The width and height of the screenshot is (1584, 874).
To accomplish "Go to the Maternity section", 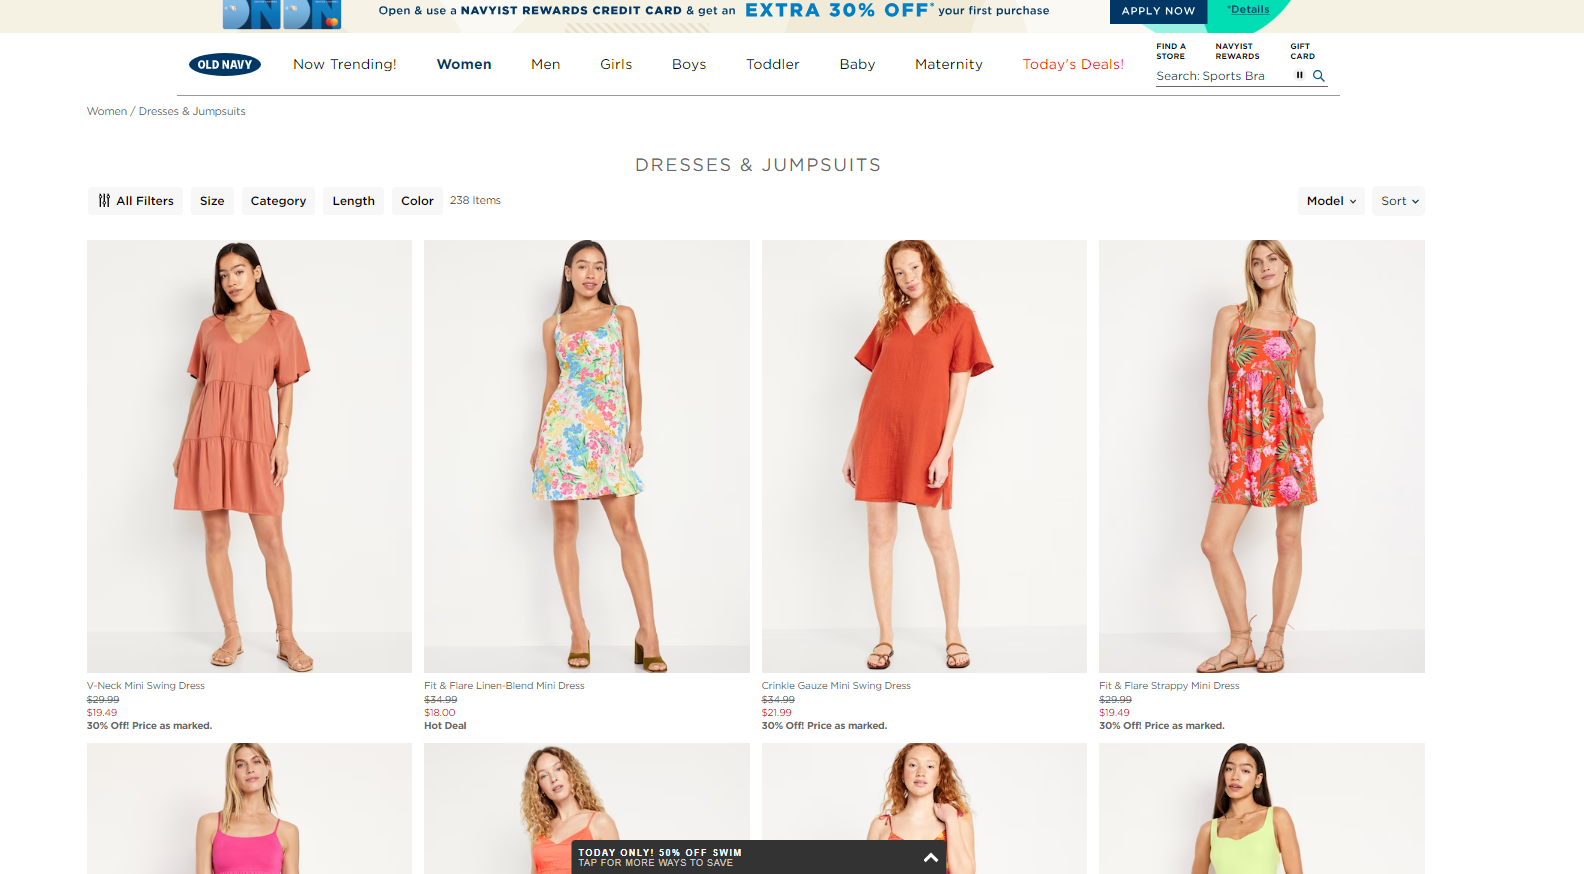I will pyautogui.click(x=949, y=64).
